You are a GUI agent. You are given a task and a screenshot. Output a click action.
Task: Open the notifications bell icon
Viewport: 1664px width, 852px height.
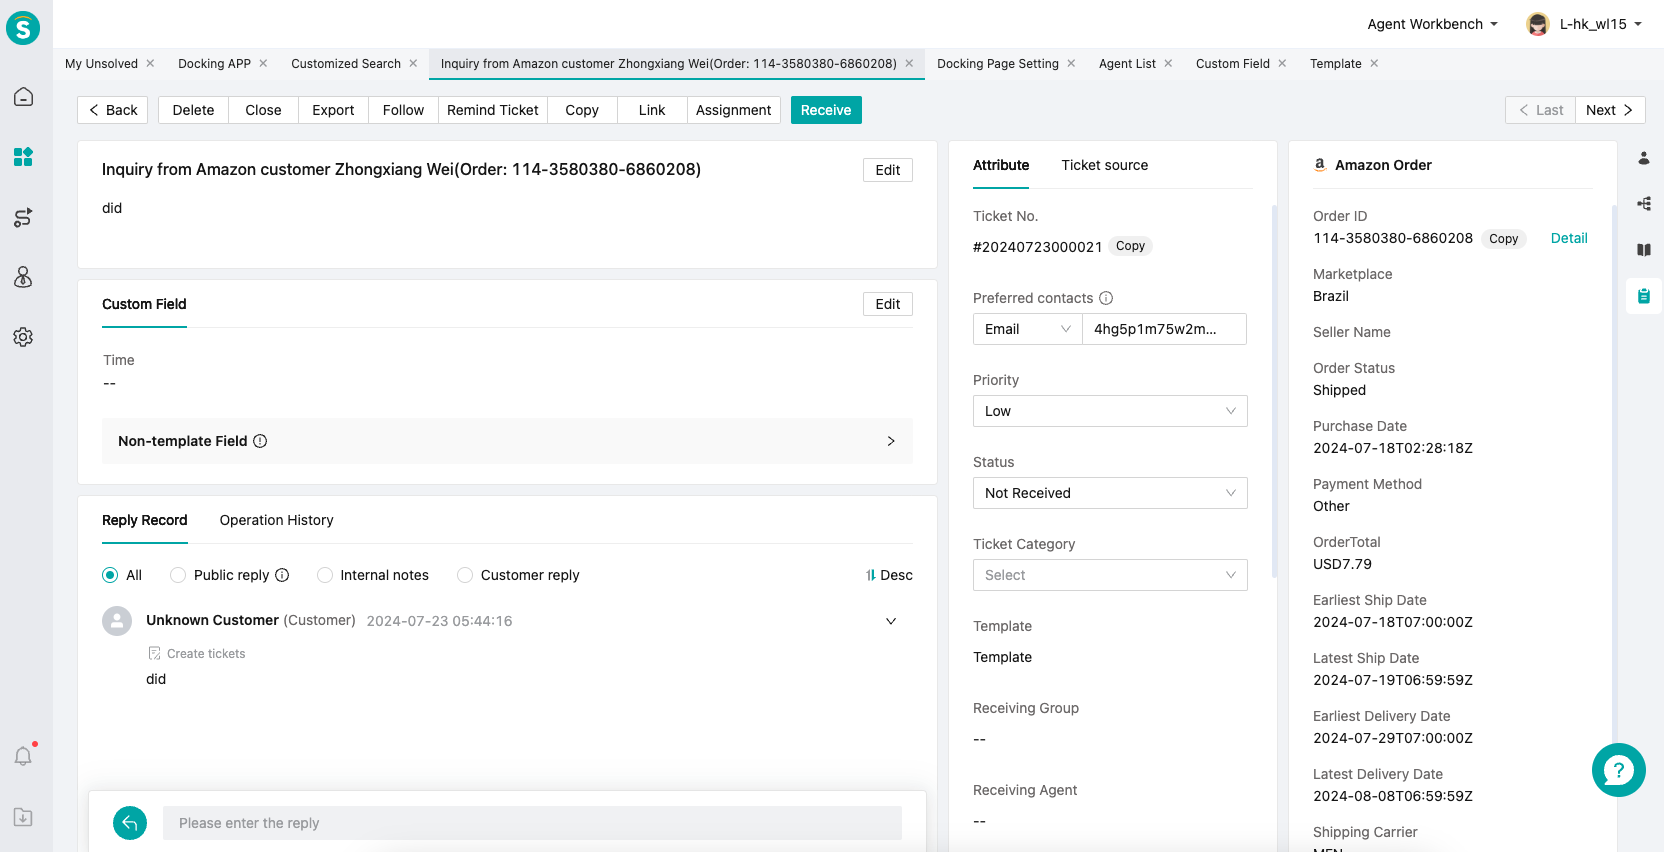click(23, 756)
